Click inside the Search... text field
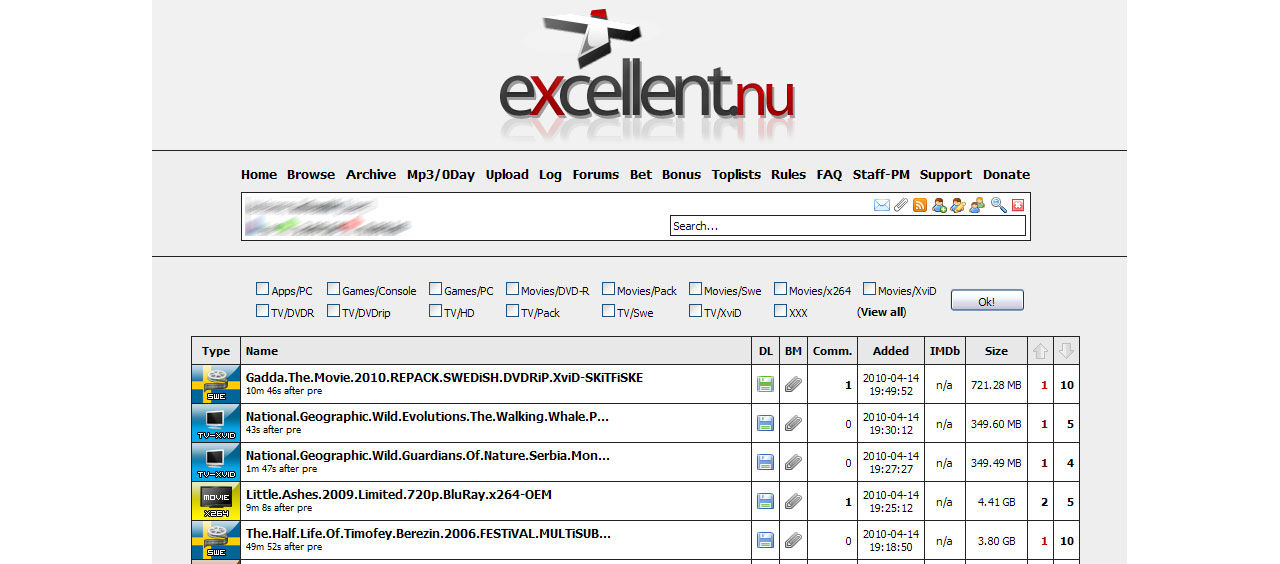This screenshot has width=1280, height=564. click(847, 226)
